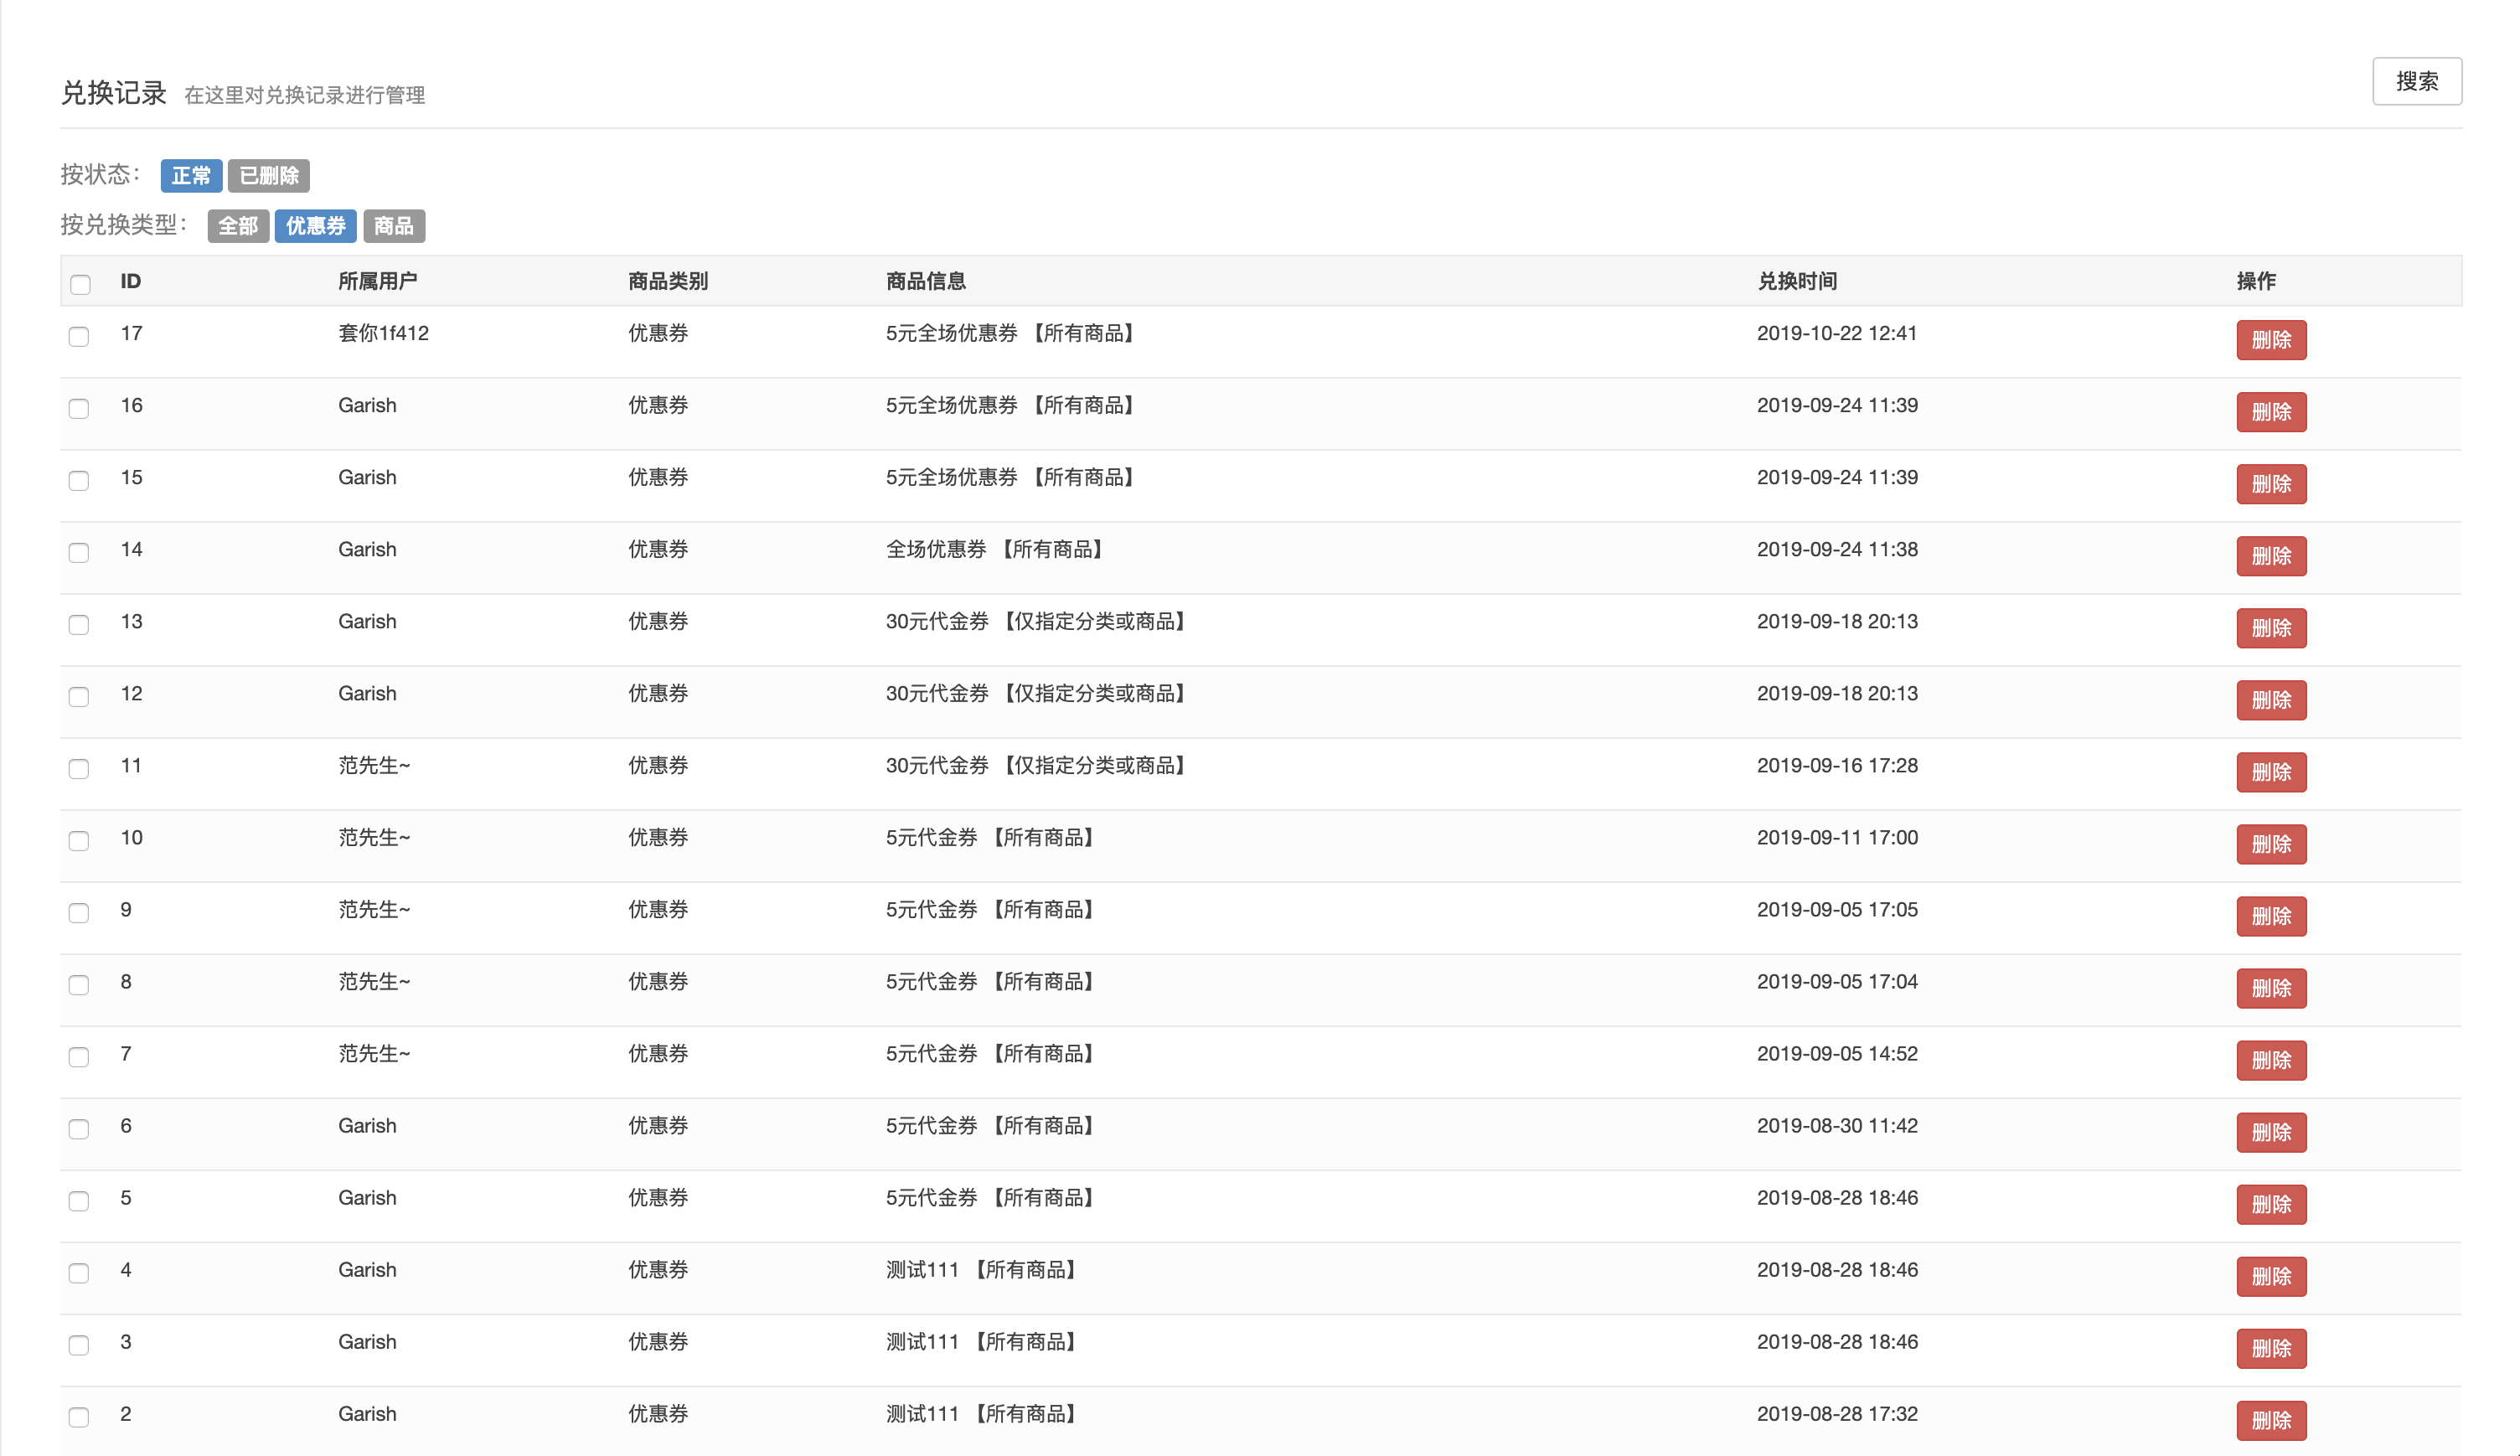Delete record 16 with 删除 button
The image size is (2520, 1456).
point(2271,412)
